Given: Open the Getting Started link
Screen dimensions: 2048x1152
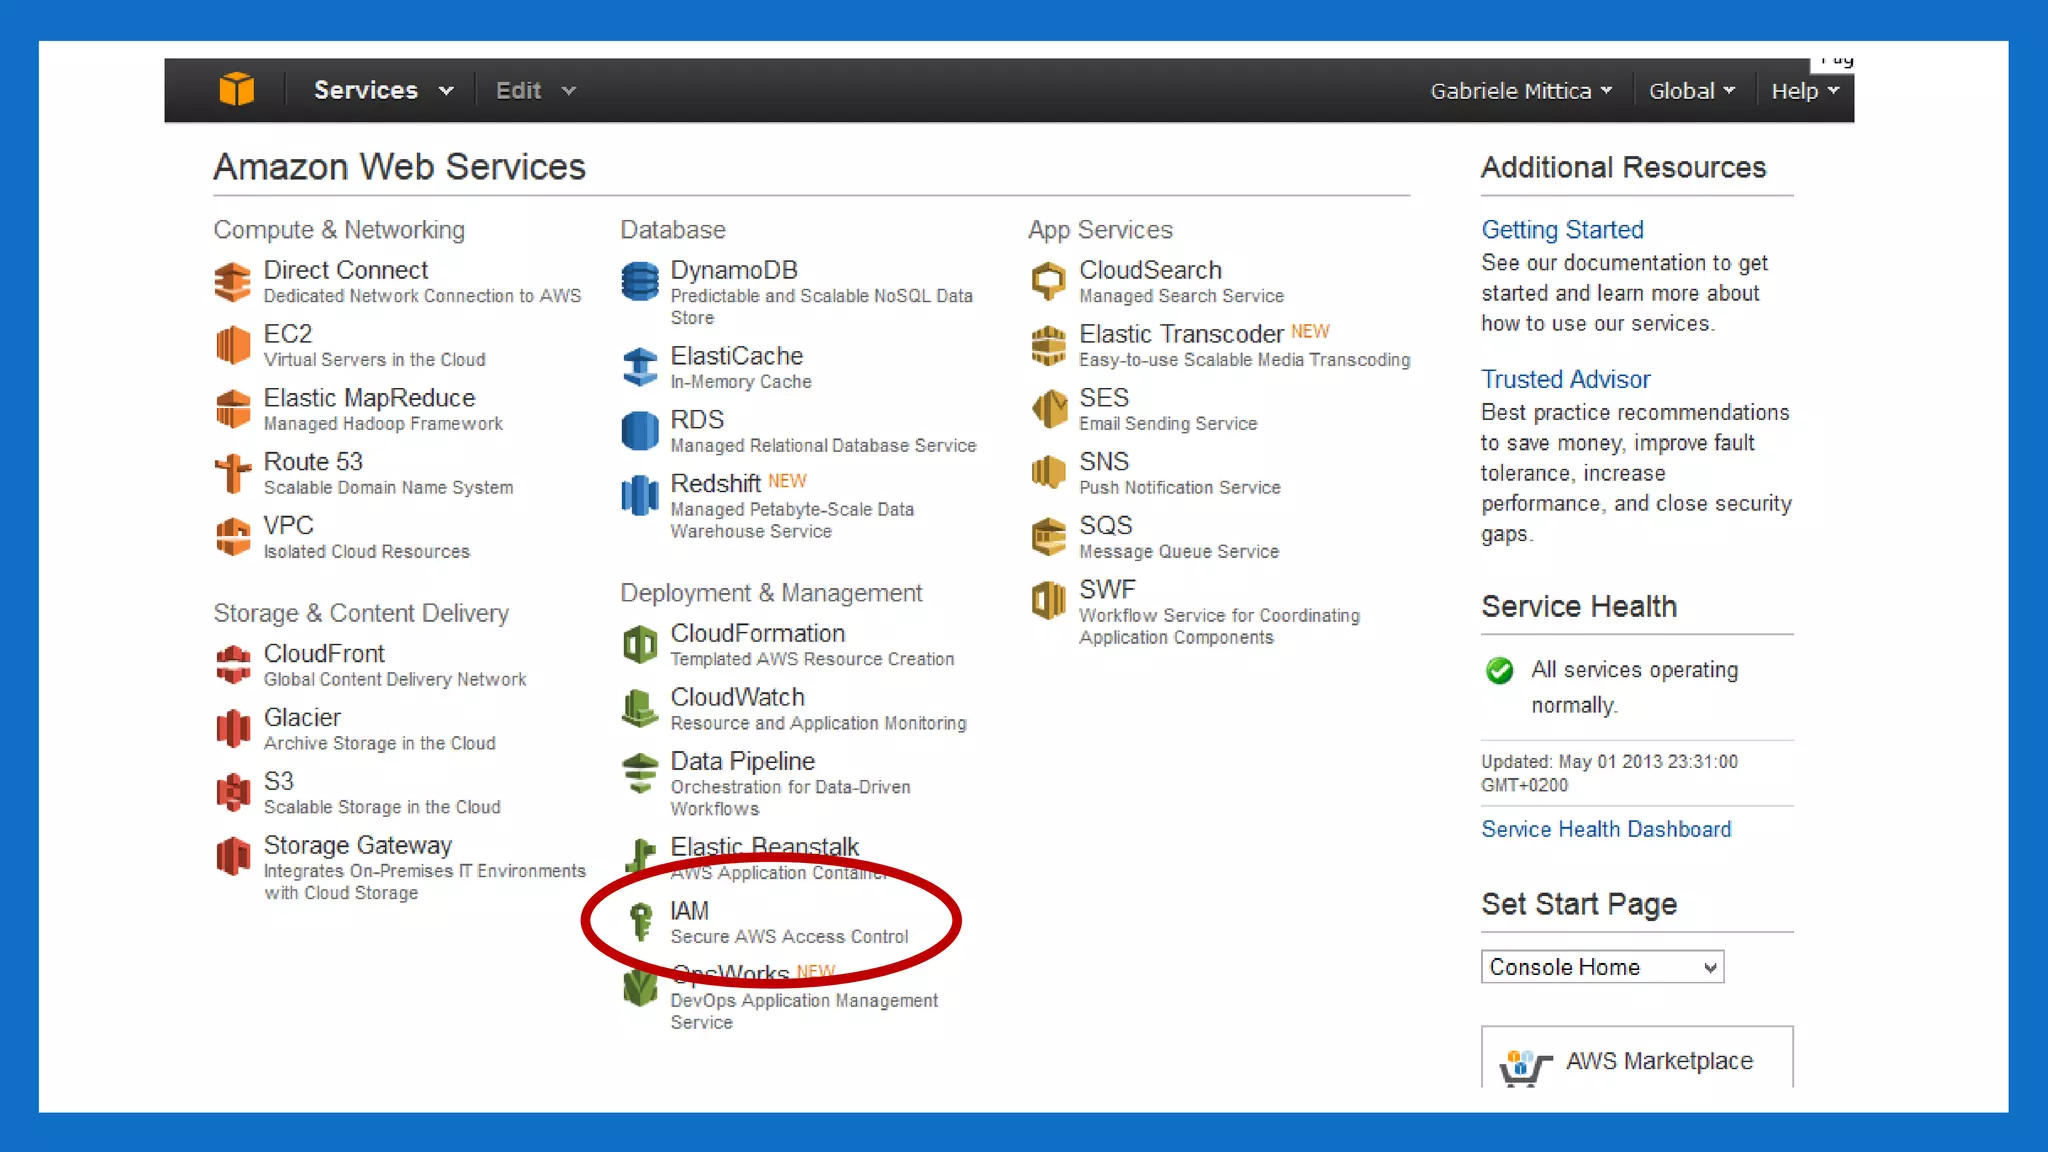Looking at the screenshot, I should 1562,230.
